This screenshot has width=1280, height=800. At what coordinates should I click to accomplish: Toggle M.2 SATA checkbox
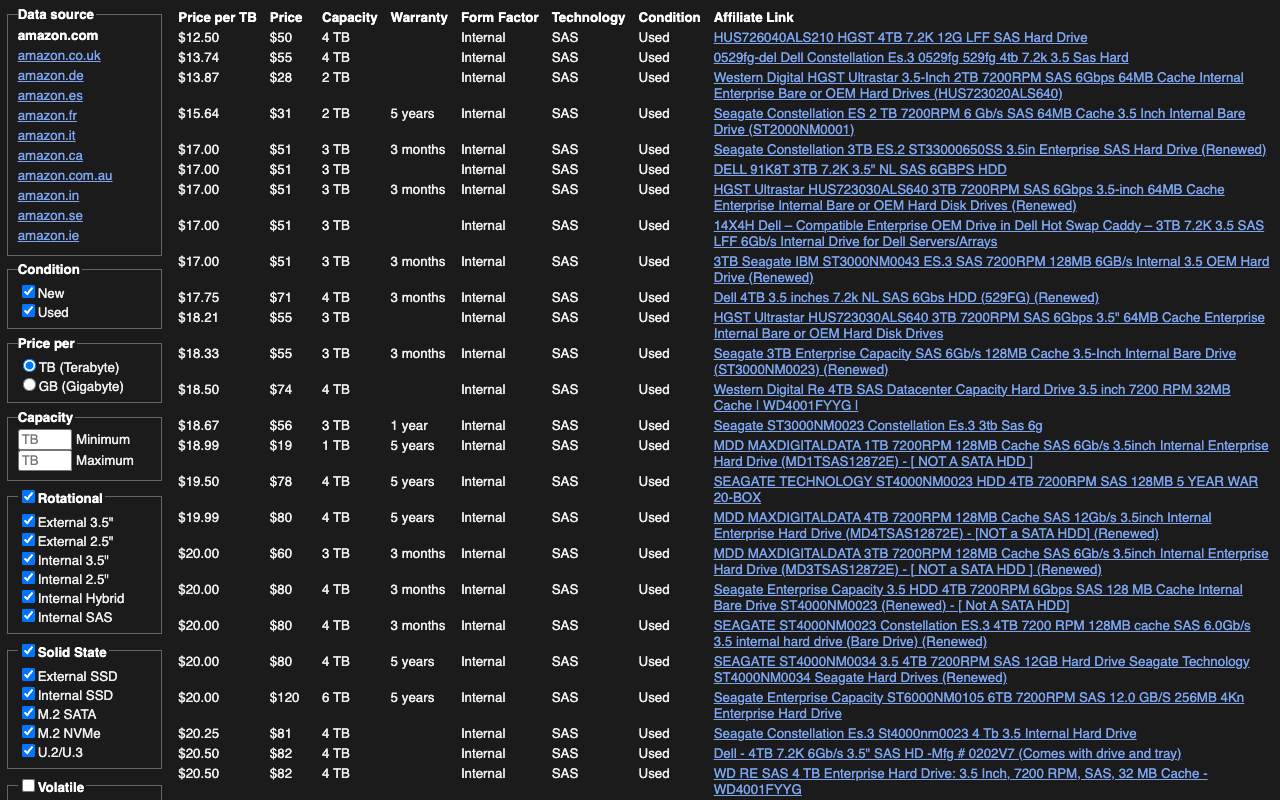click(x=29, y=713)
